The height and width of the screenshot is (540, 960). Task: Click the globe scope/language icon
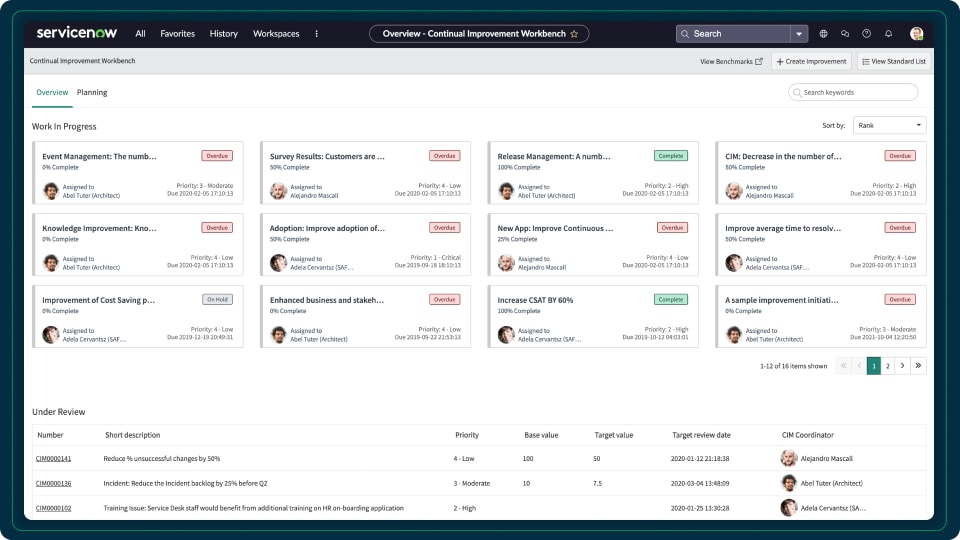click(x=823, y=33)
